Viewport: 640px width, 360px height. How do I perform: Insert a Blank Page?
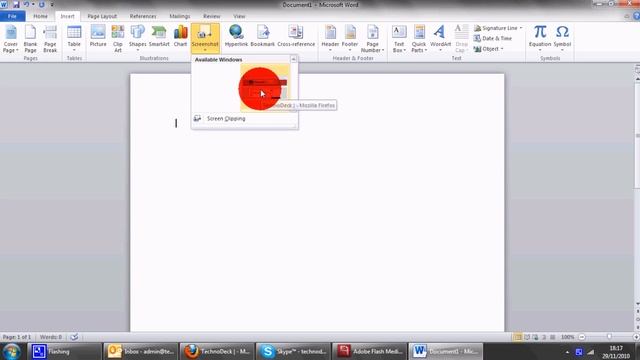coord(30,39)
